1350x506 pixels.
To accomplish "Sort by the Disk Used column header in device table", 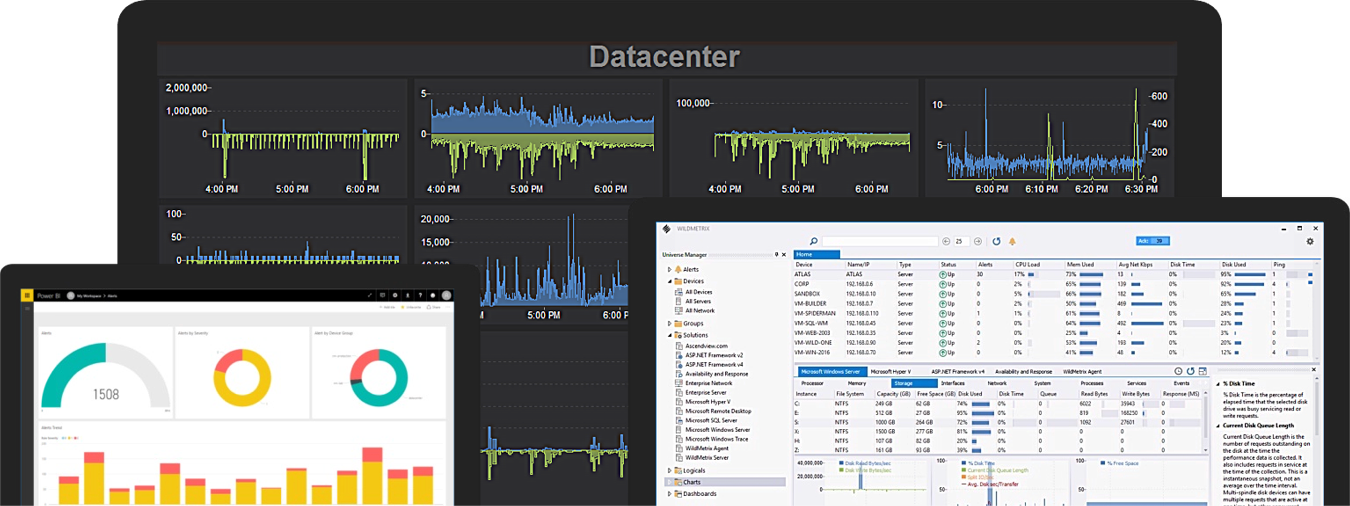I will pos(1236,264).
